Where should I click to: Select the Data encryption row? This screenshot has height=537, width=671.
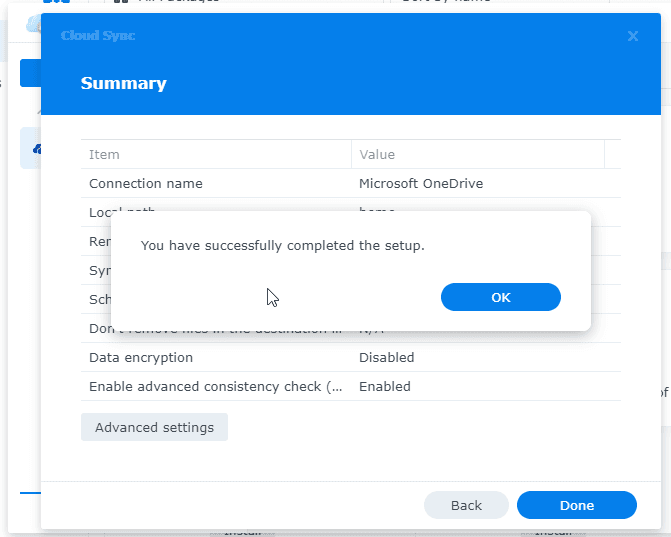(x=141, y=357)
